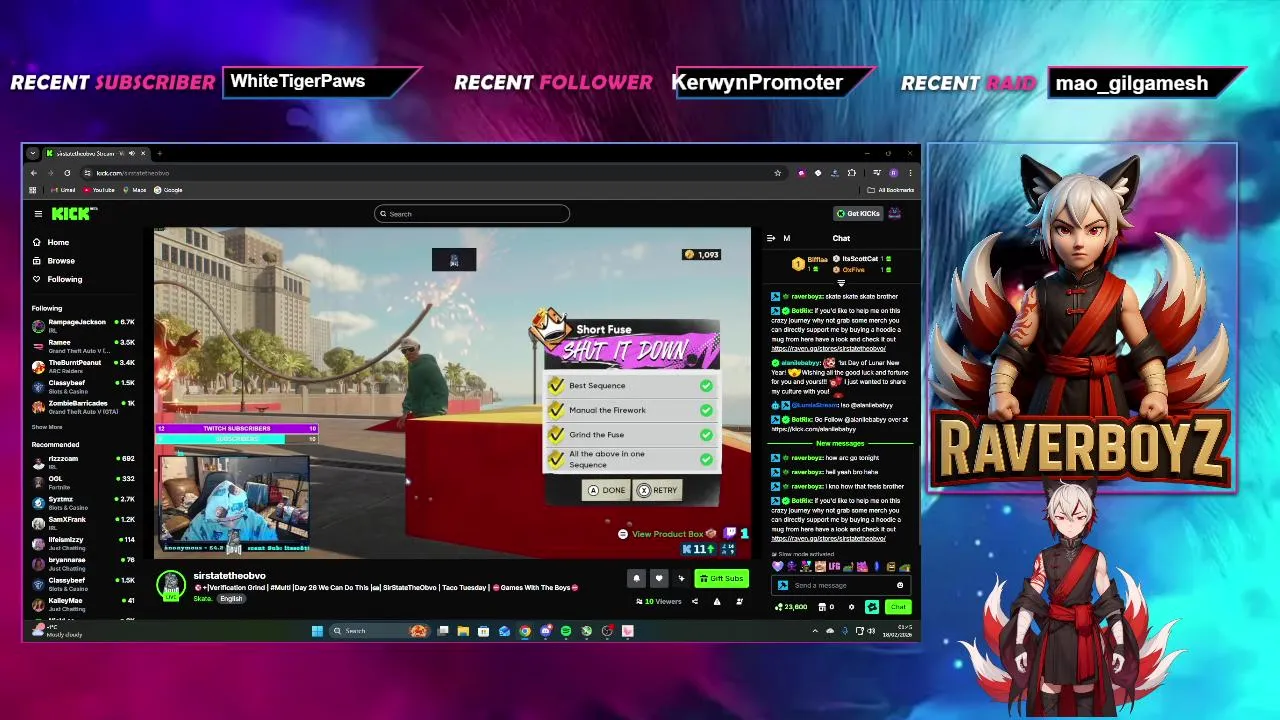Expand Show More under Following

click(47, 427)
